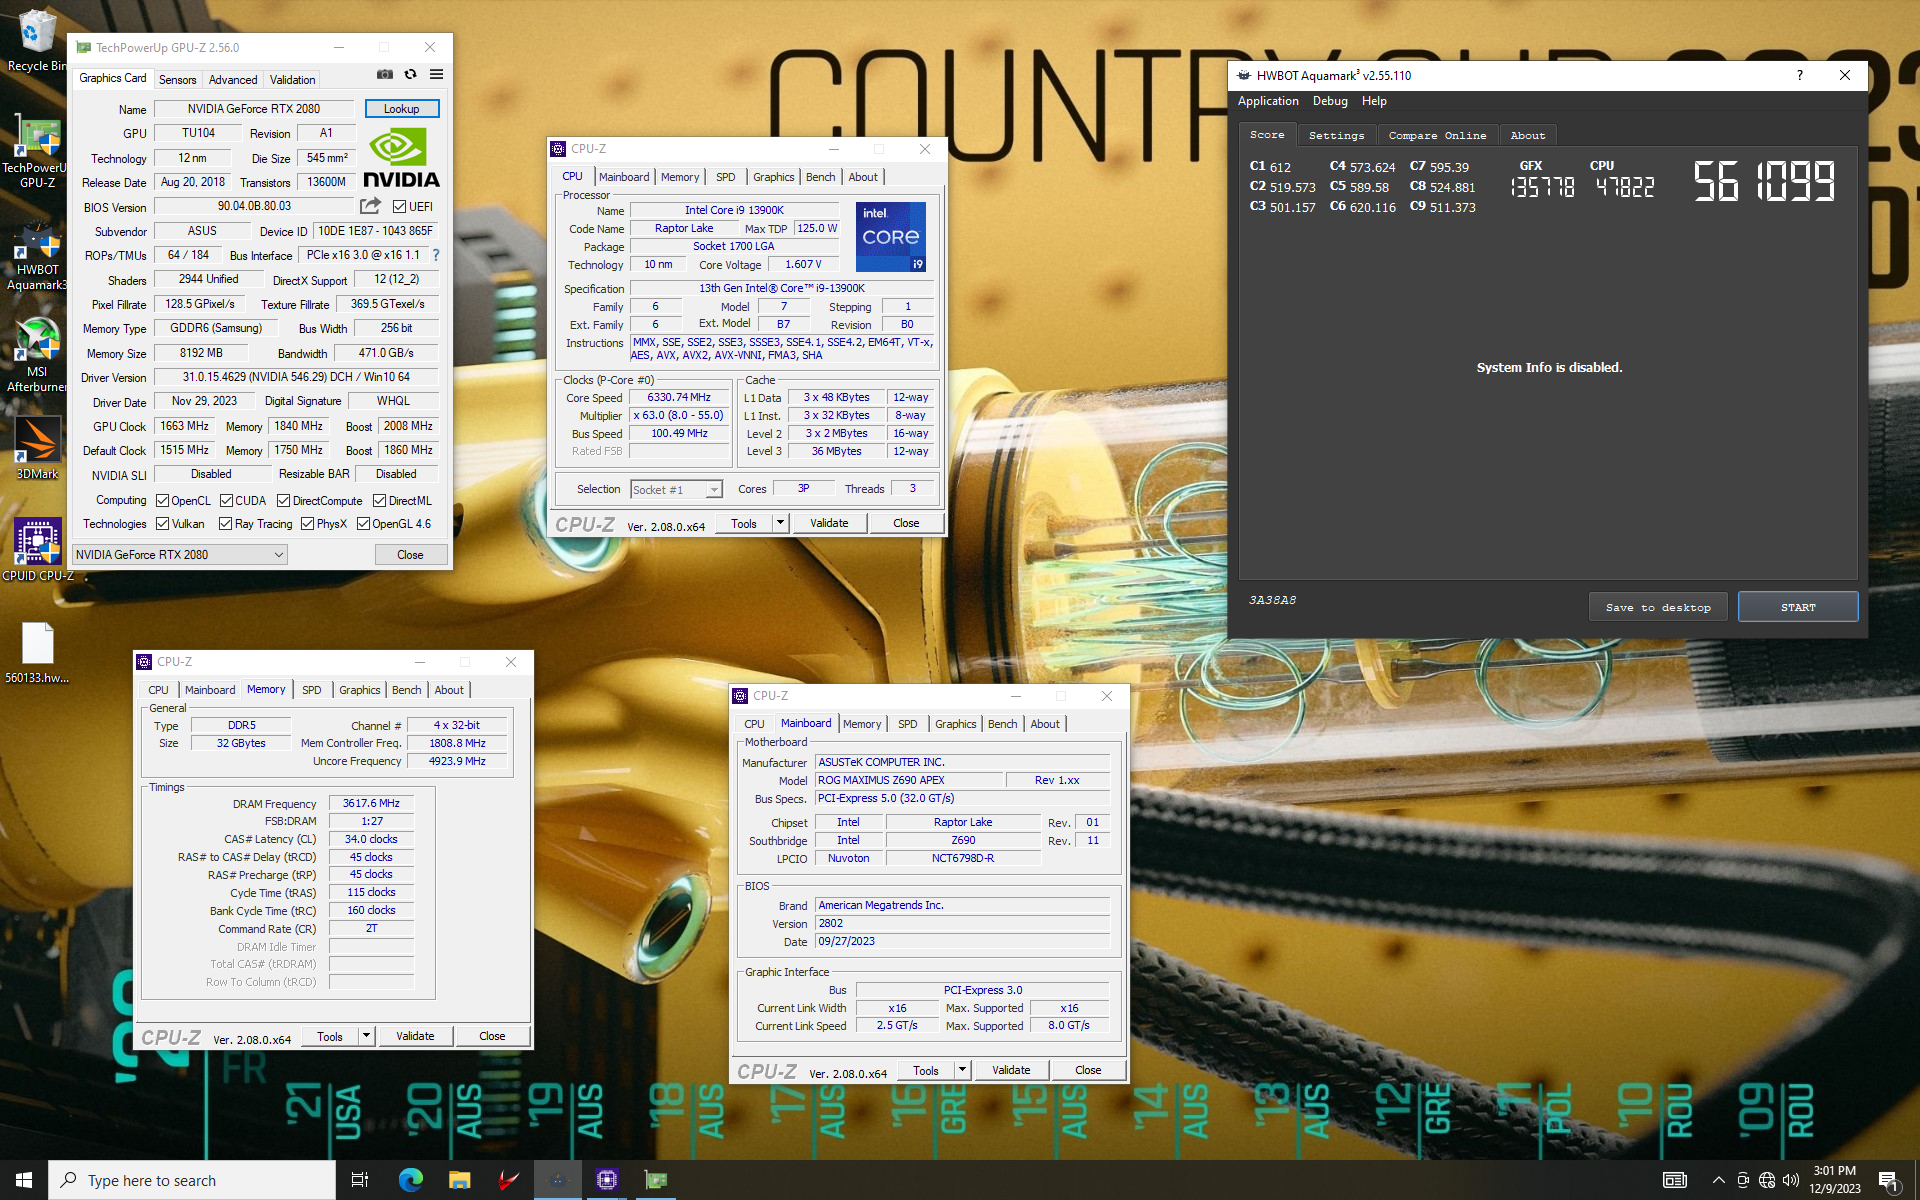Image resolution: width=1920 pixels, height=1200 pixels.
Task: Click Validate in CPU-Z CPU window
Action: tap(829, 523)
